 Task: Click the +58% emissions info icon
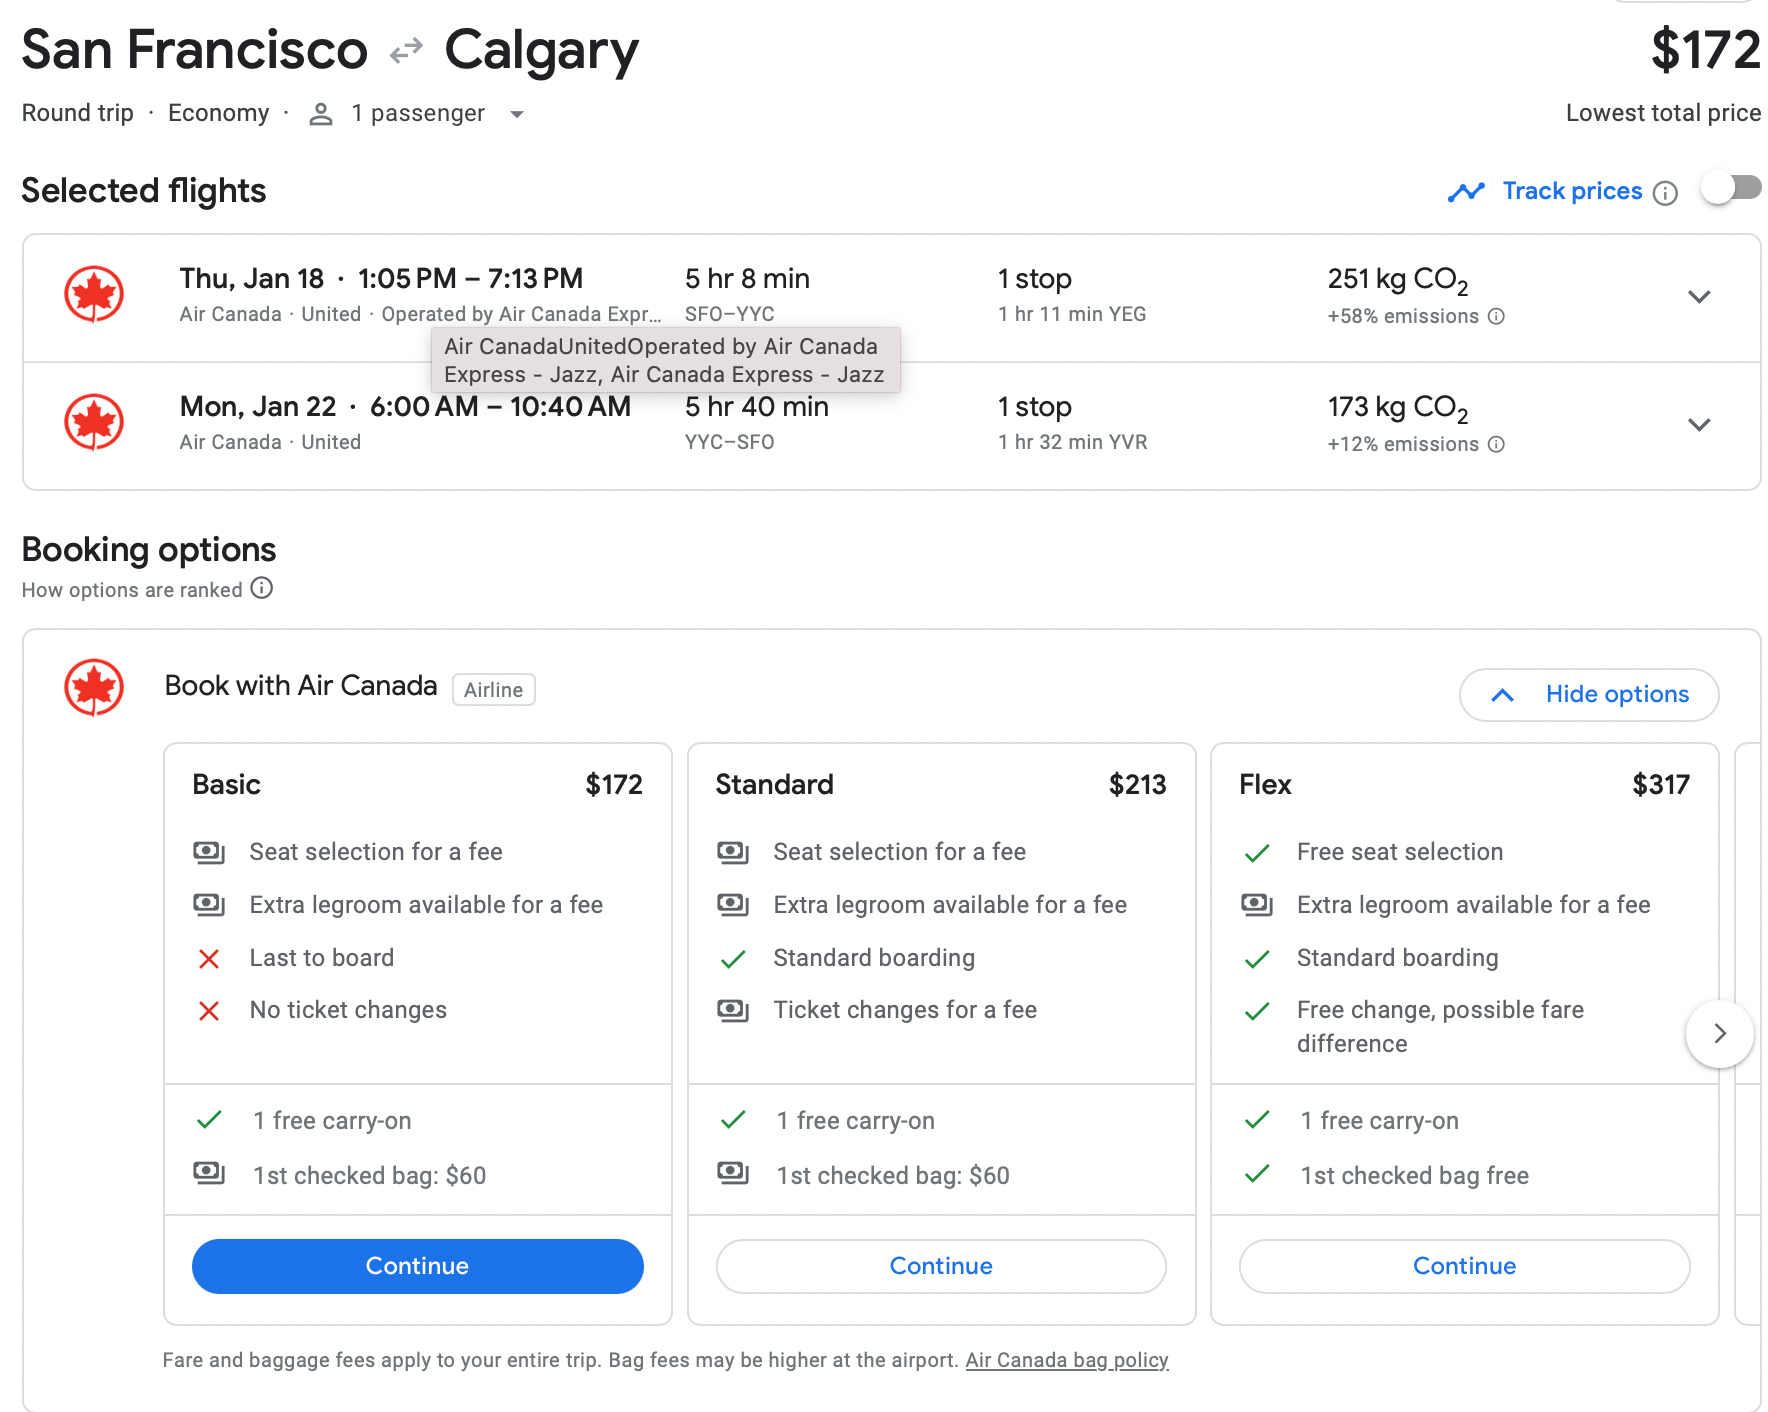(x=1496, y=317)
